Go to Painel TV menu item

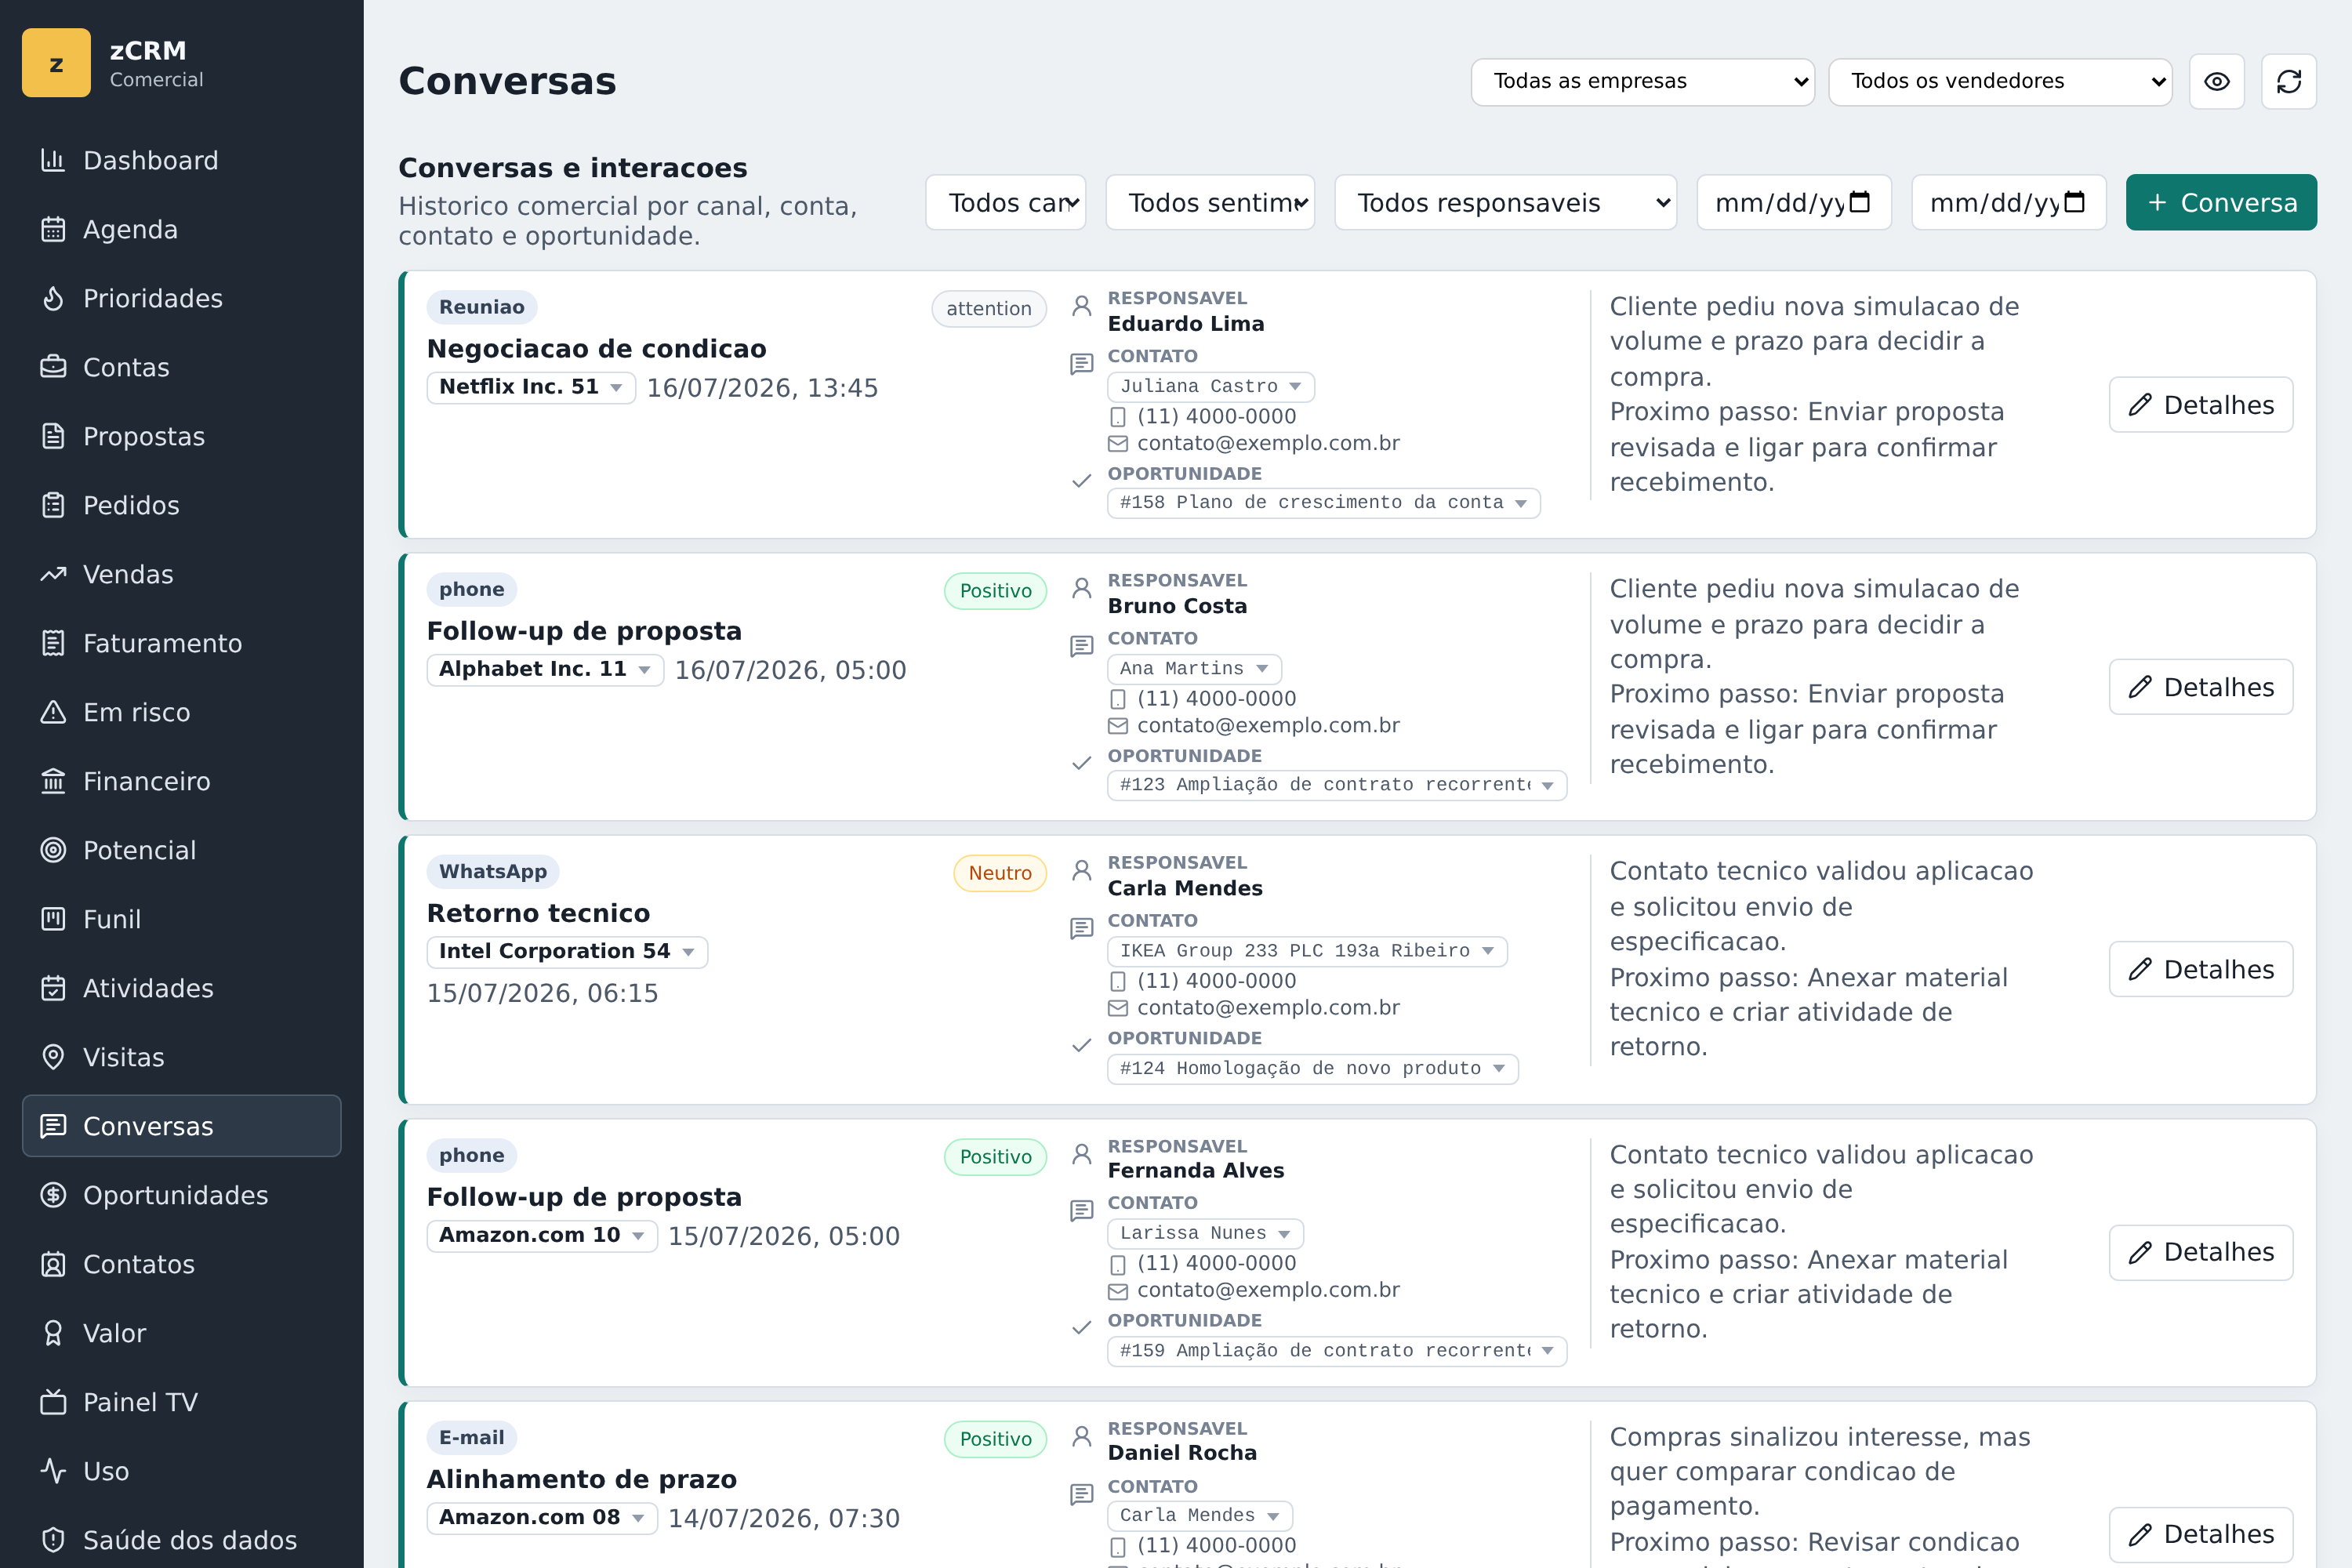click(x=182, y=1402)
